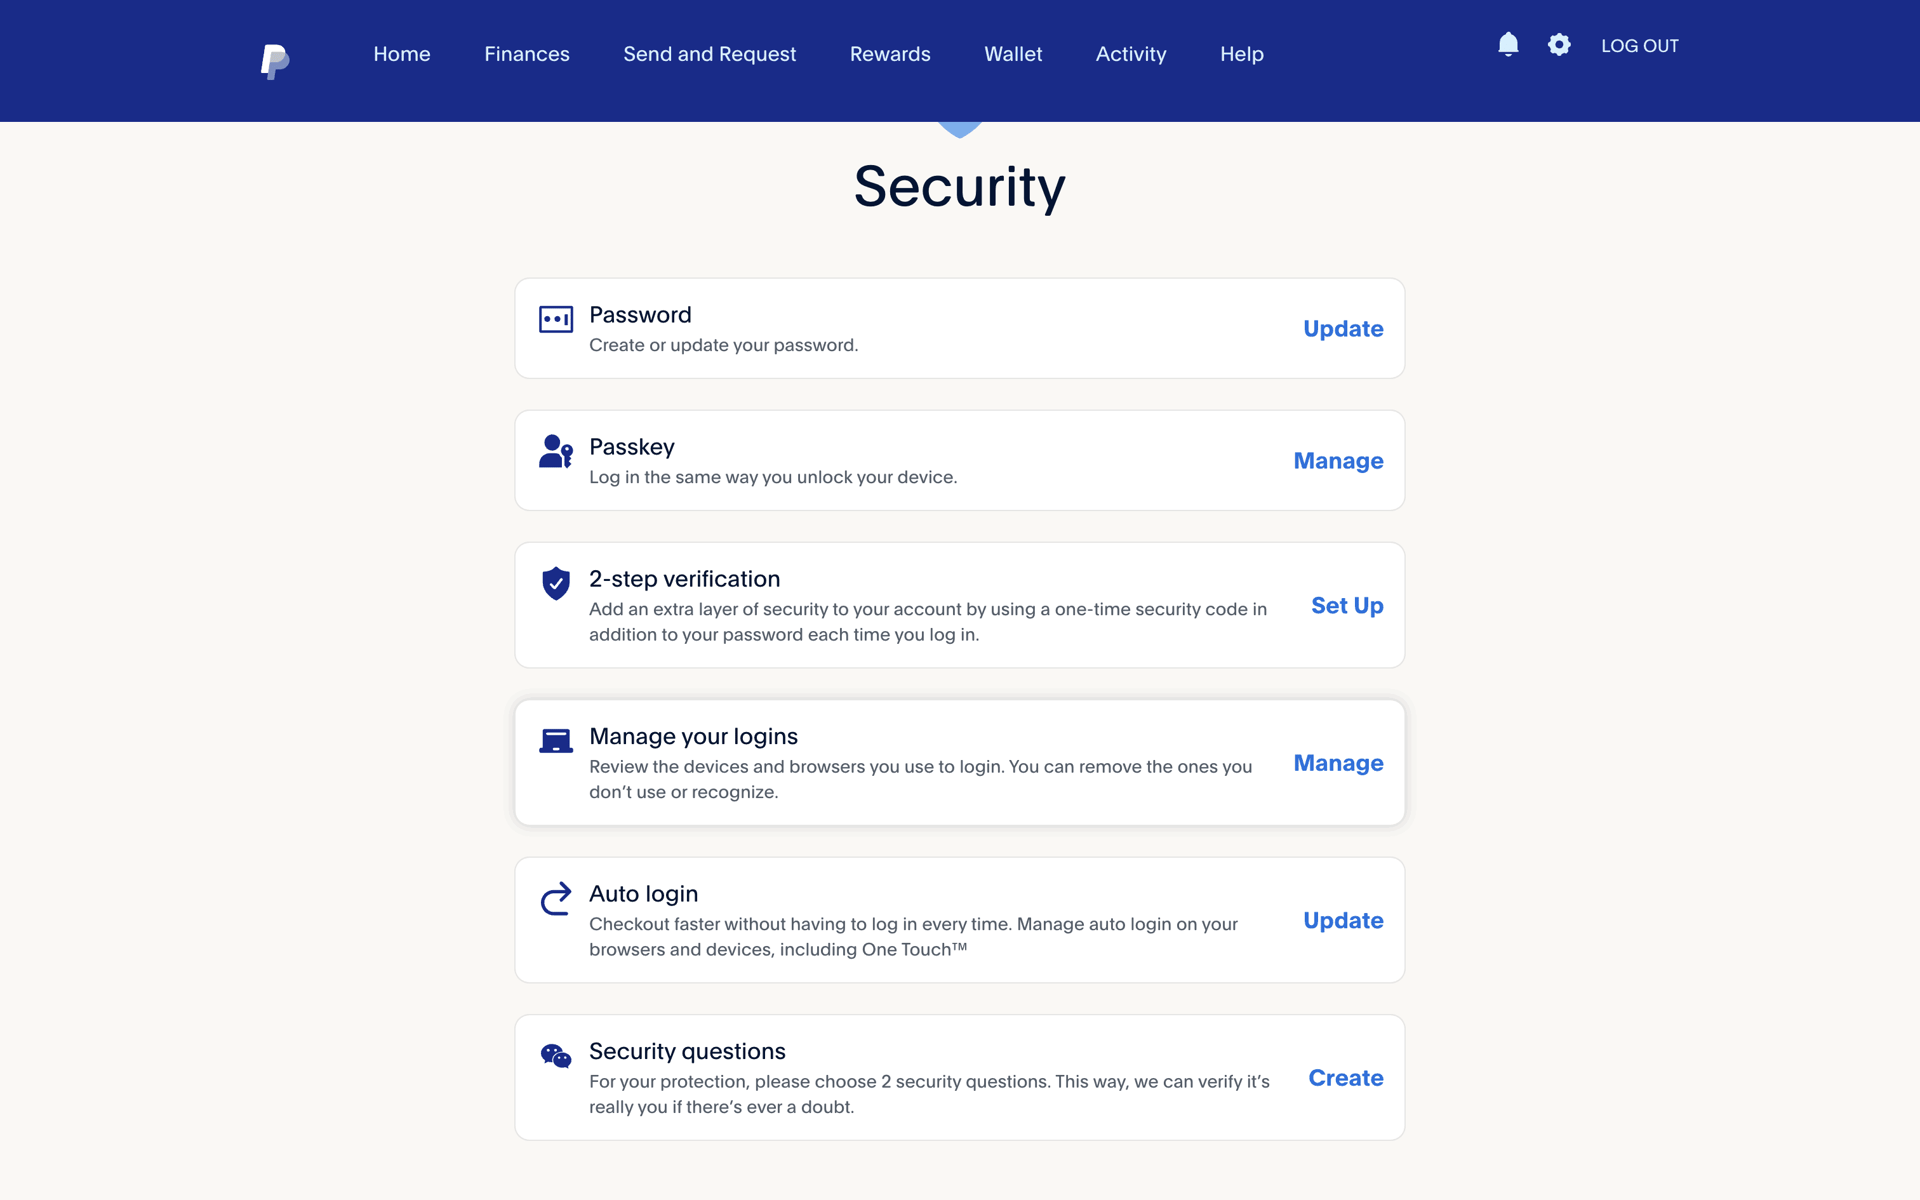Click Manage for Manage your logins
The height and width of the screenshot is (1200, 1920).
pos(1338,763)
